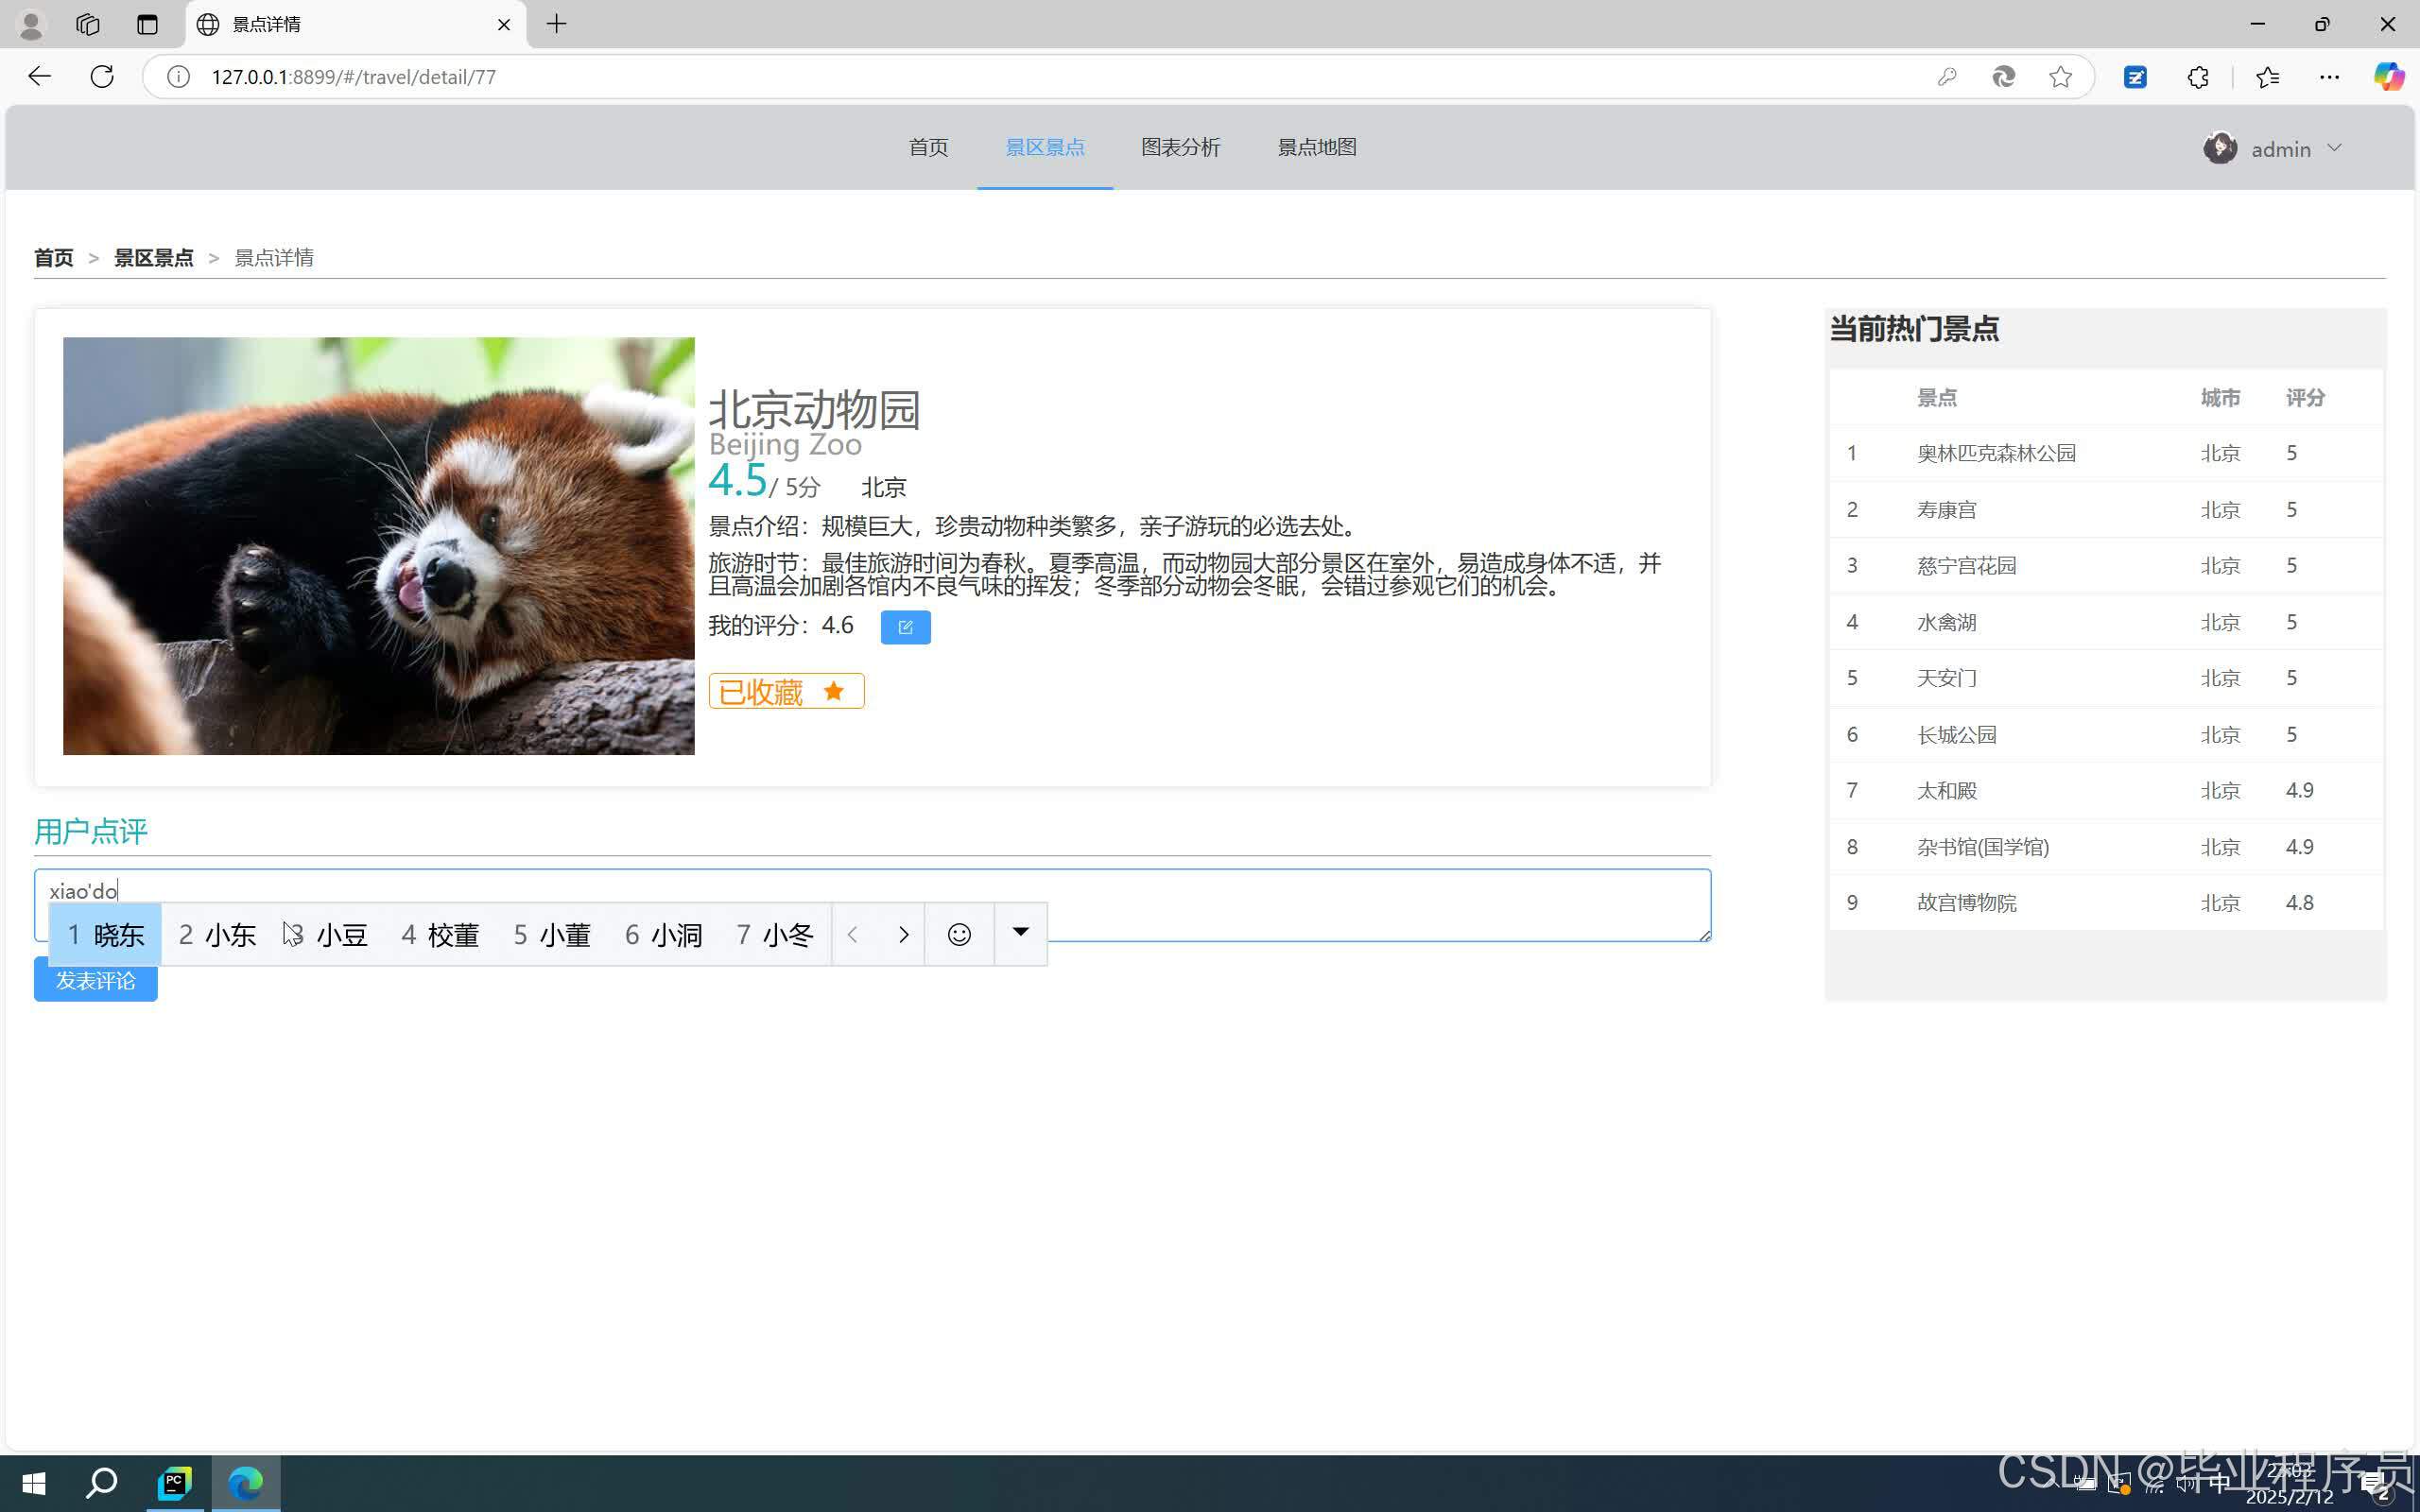Click 长城公园 in hot spots table
The width and height of the screenshot is (2420, 1512).
(1956, 735)
